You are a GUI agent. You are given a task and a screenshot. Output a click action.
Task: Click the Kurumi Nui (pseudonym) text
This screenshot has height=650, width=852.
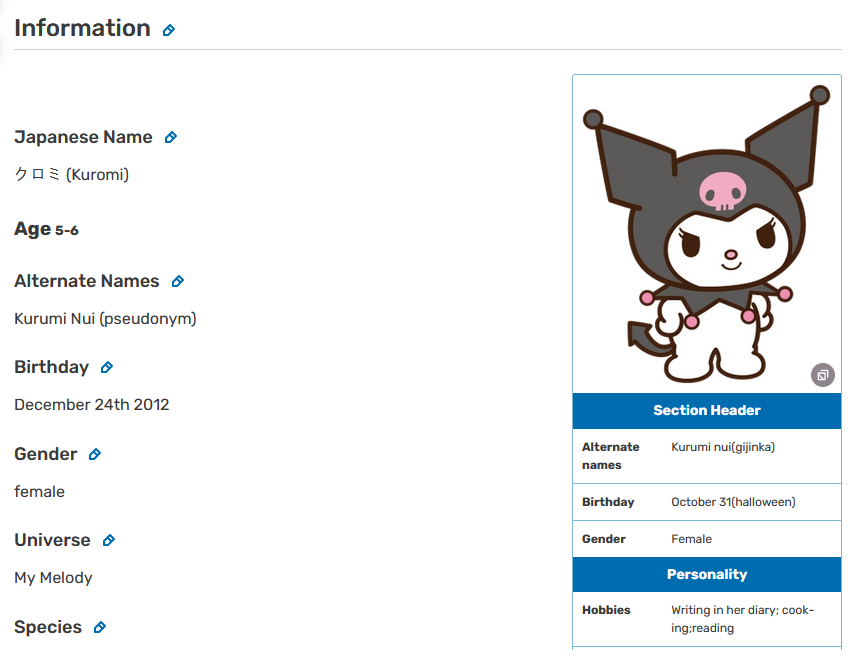[x=105, y=319]
